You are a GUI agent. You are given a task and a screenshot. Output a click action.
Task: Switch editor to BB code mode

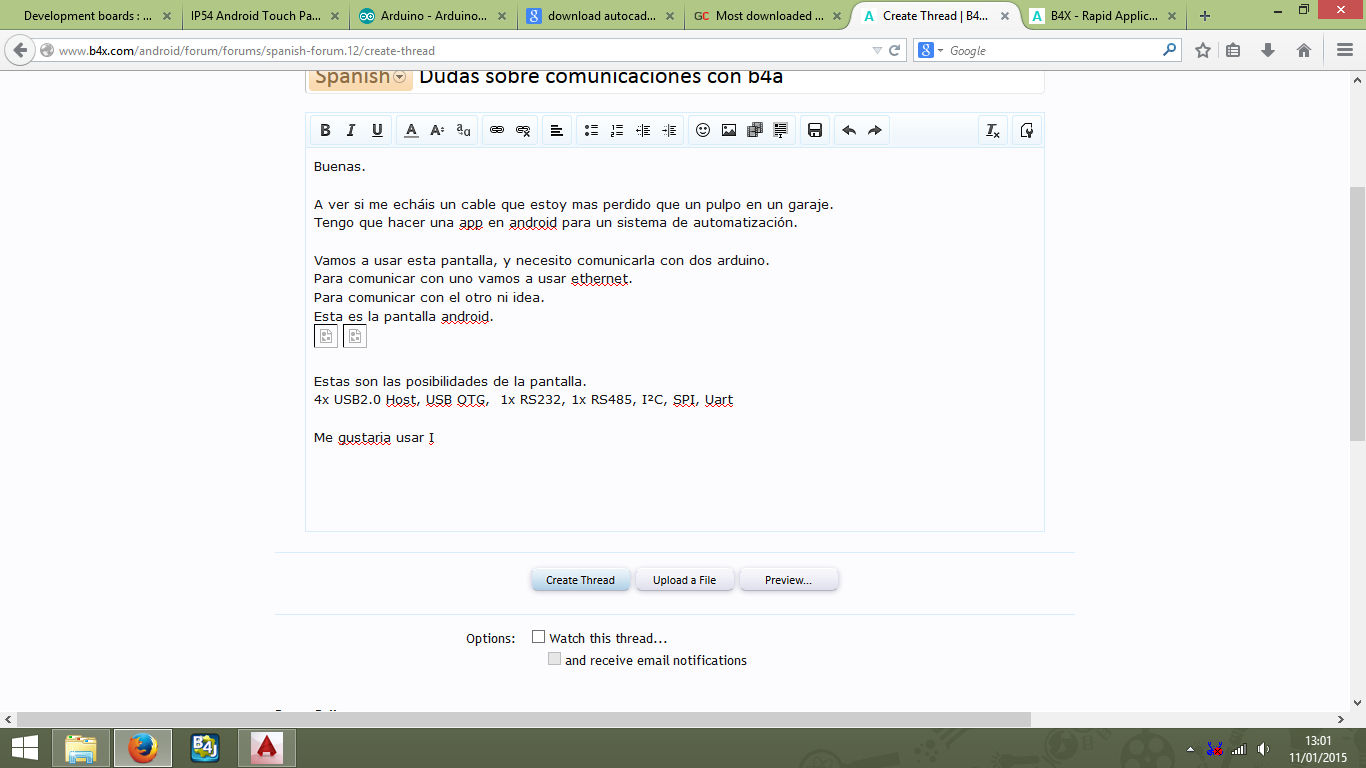coord(1026,130)
